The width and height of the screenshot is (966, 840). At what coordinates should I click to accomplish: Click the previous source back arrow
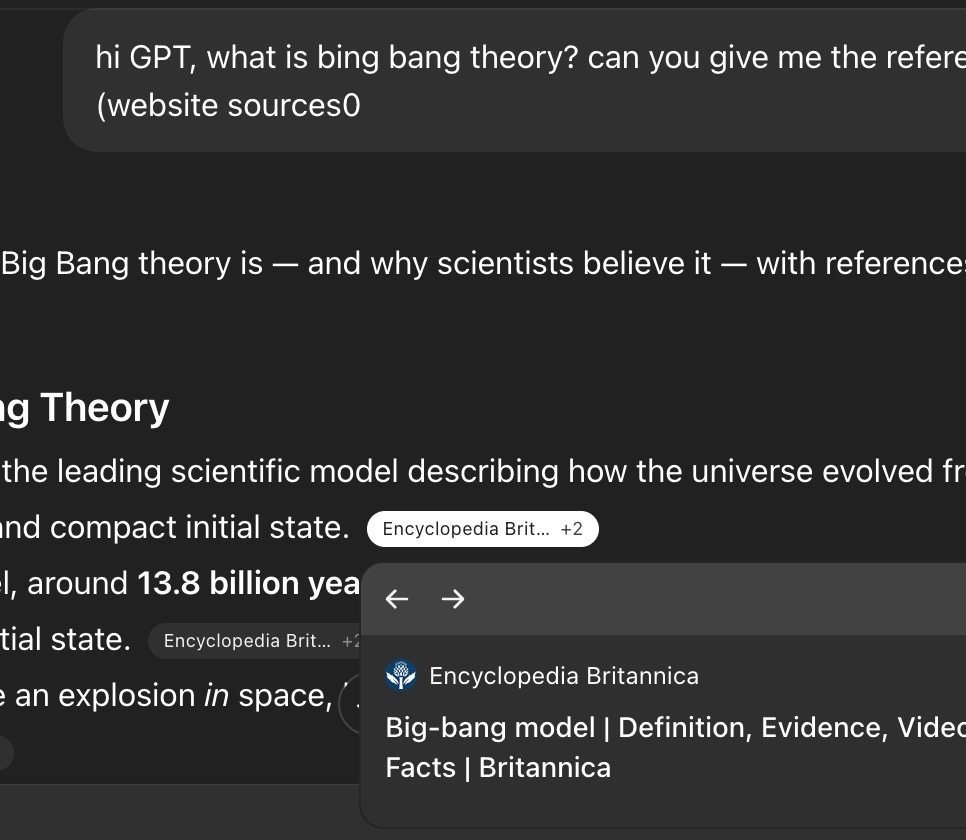(x=397, y=599)
